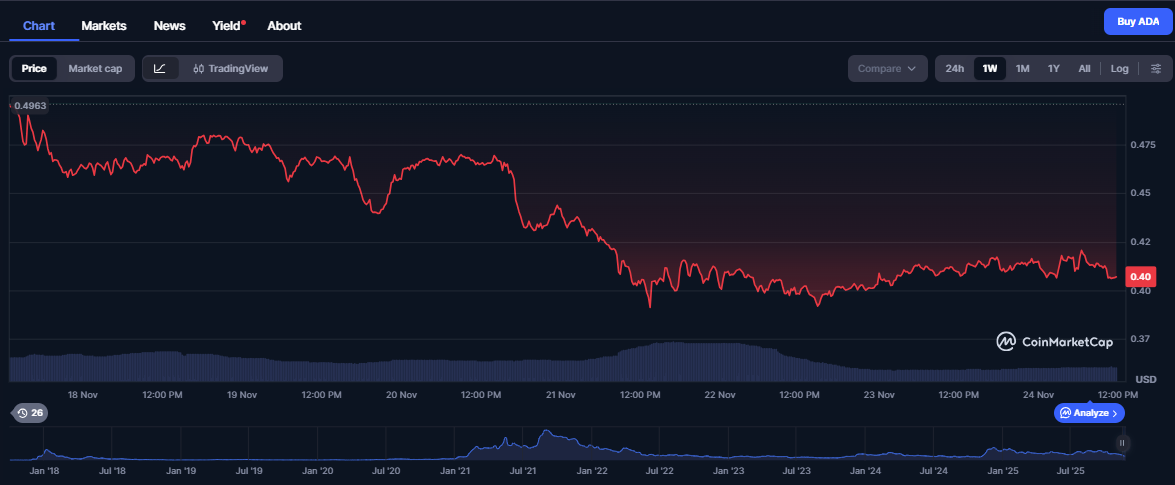Expand the Compare dropdown
This screenshot has height=485, width=1175.
coord(887,69)
